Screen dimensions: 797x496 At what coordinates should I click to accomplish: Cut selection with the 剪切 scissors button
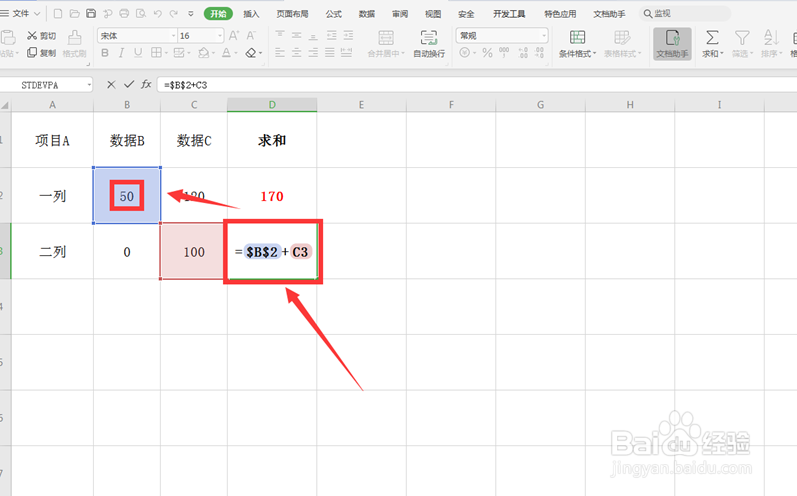click(42, 36)
